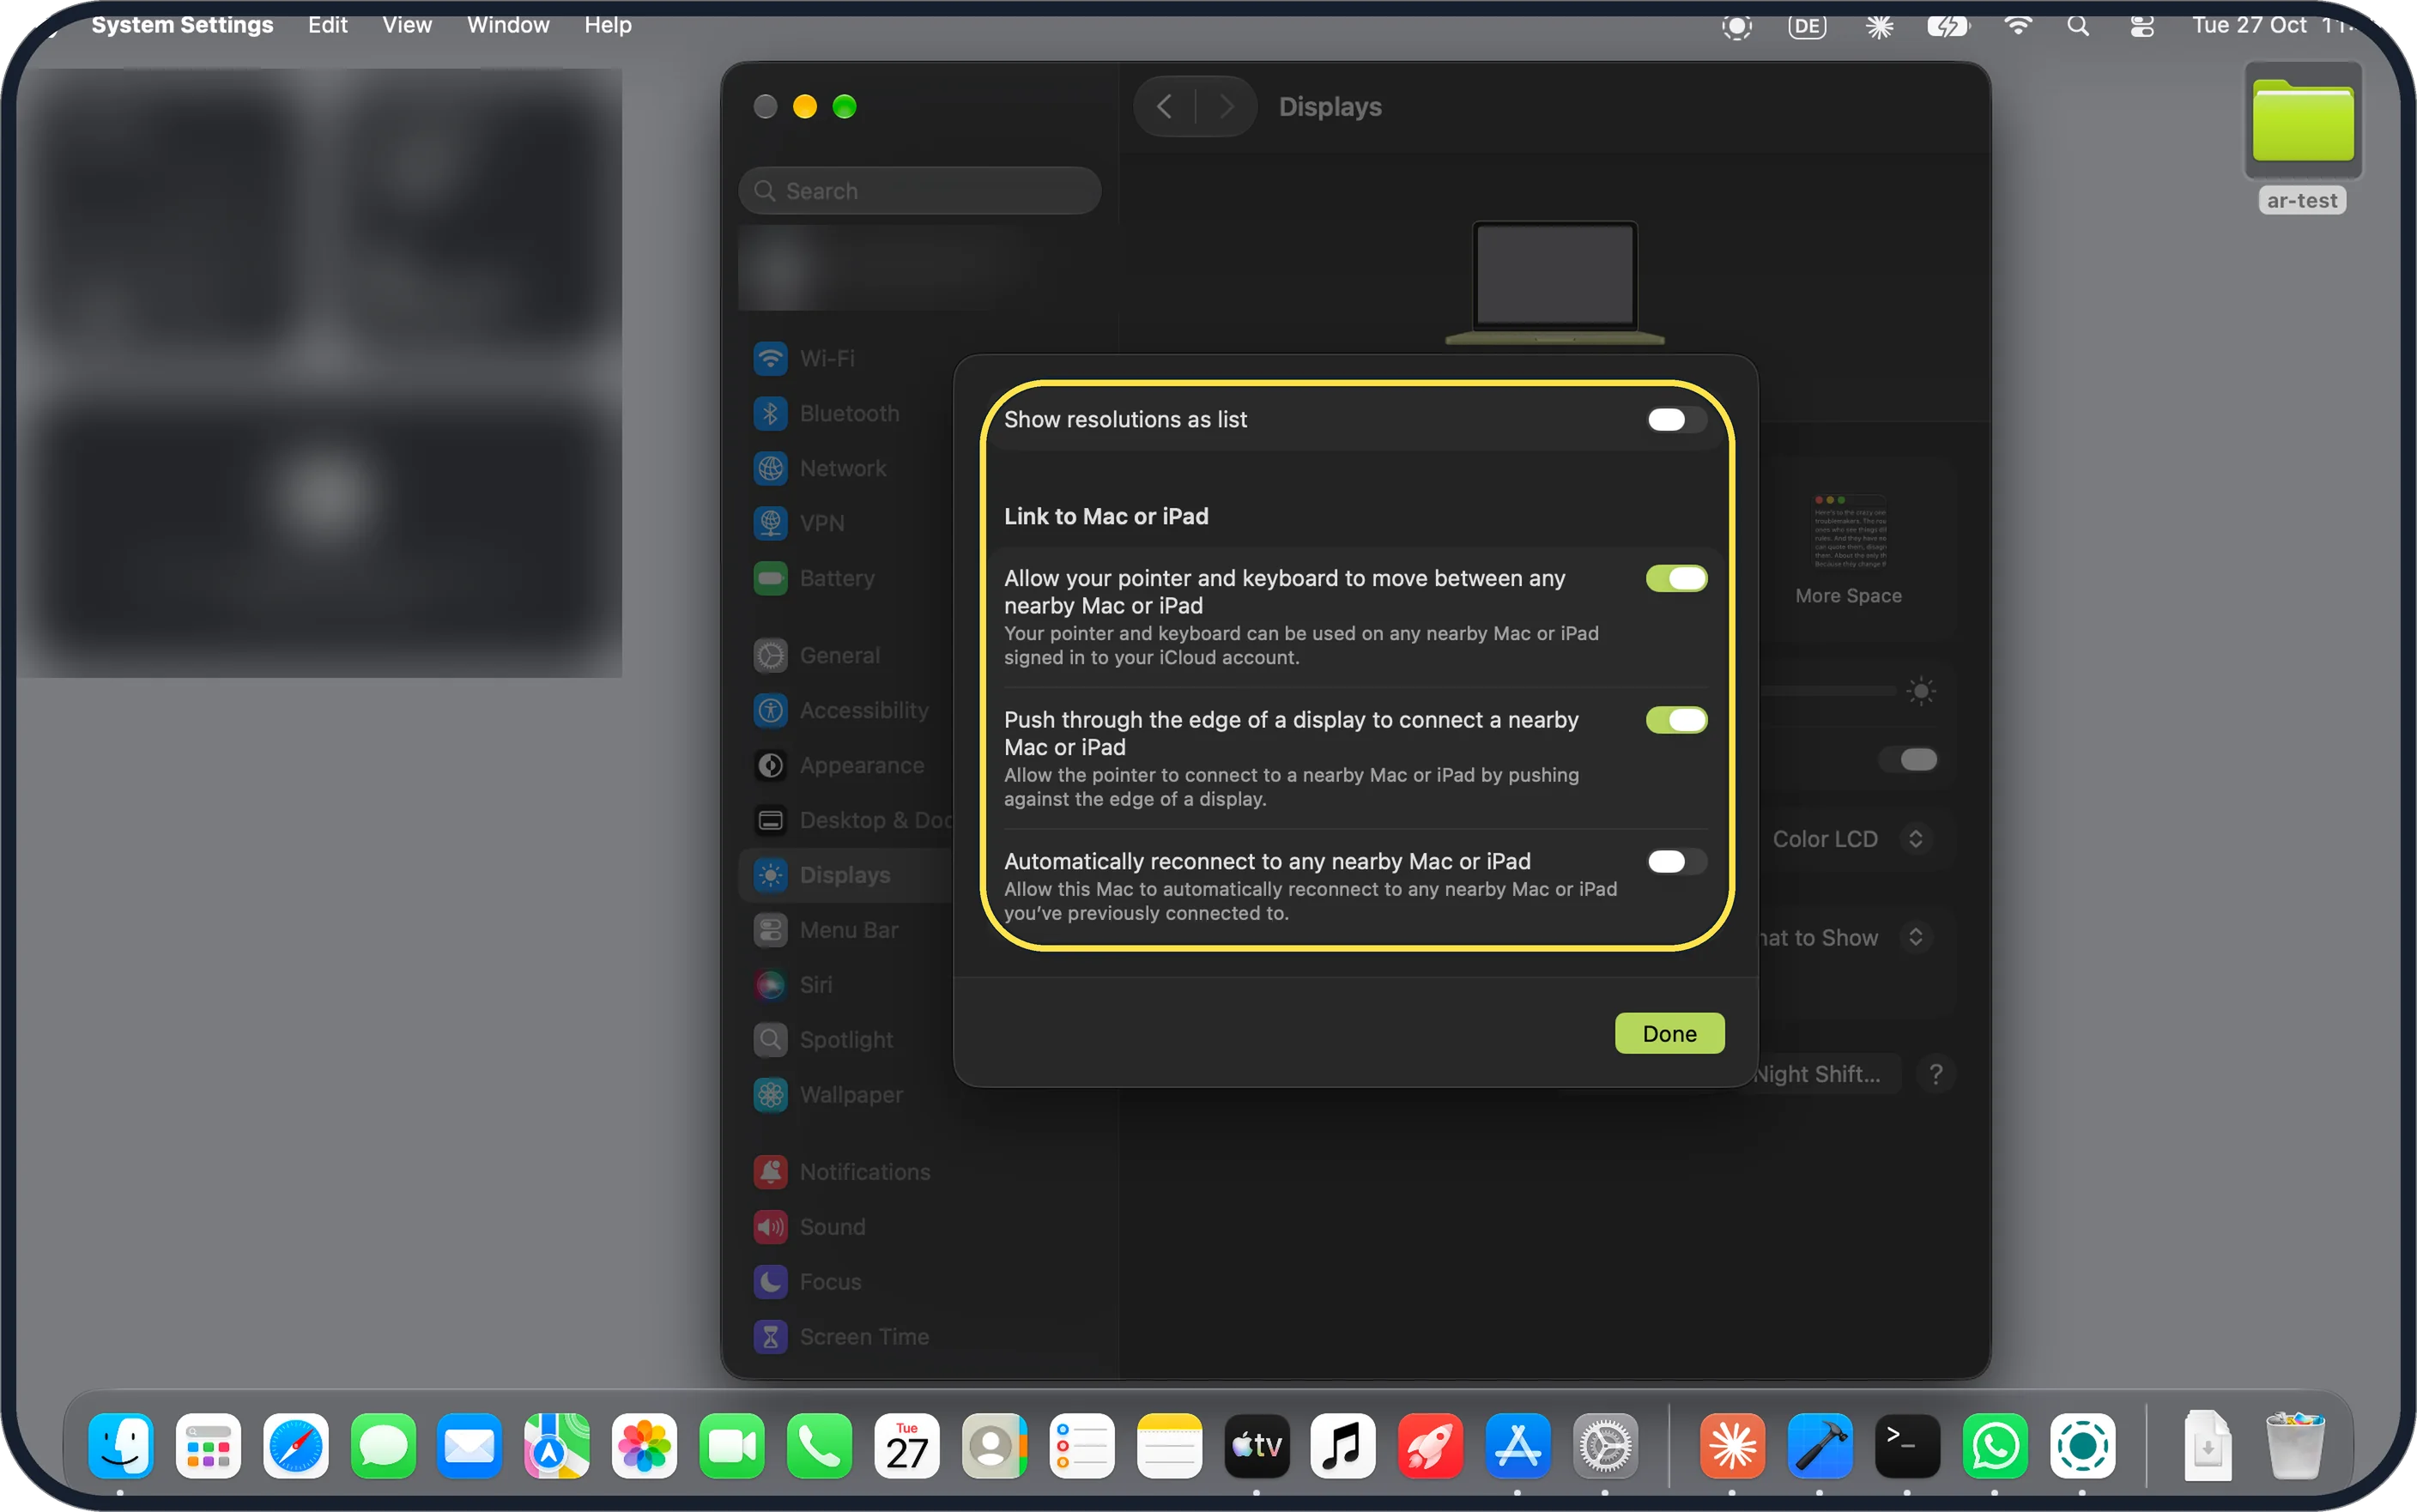Enable Automatically reconnect to nearby Mac switch
Image resolution: width=2417 pixels, height=1512 pixels.
1676,861
